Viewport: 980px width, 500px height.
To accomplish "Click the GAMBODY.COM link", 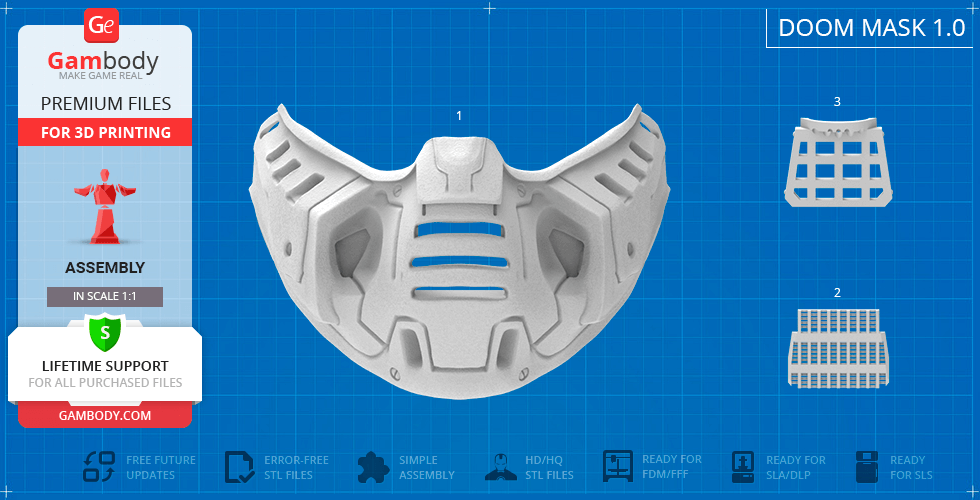I will tap(105, 414).
